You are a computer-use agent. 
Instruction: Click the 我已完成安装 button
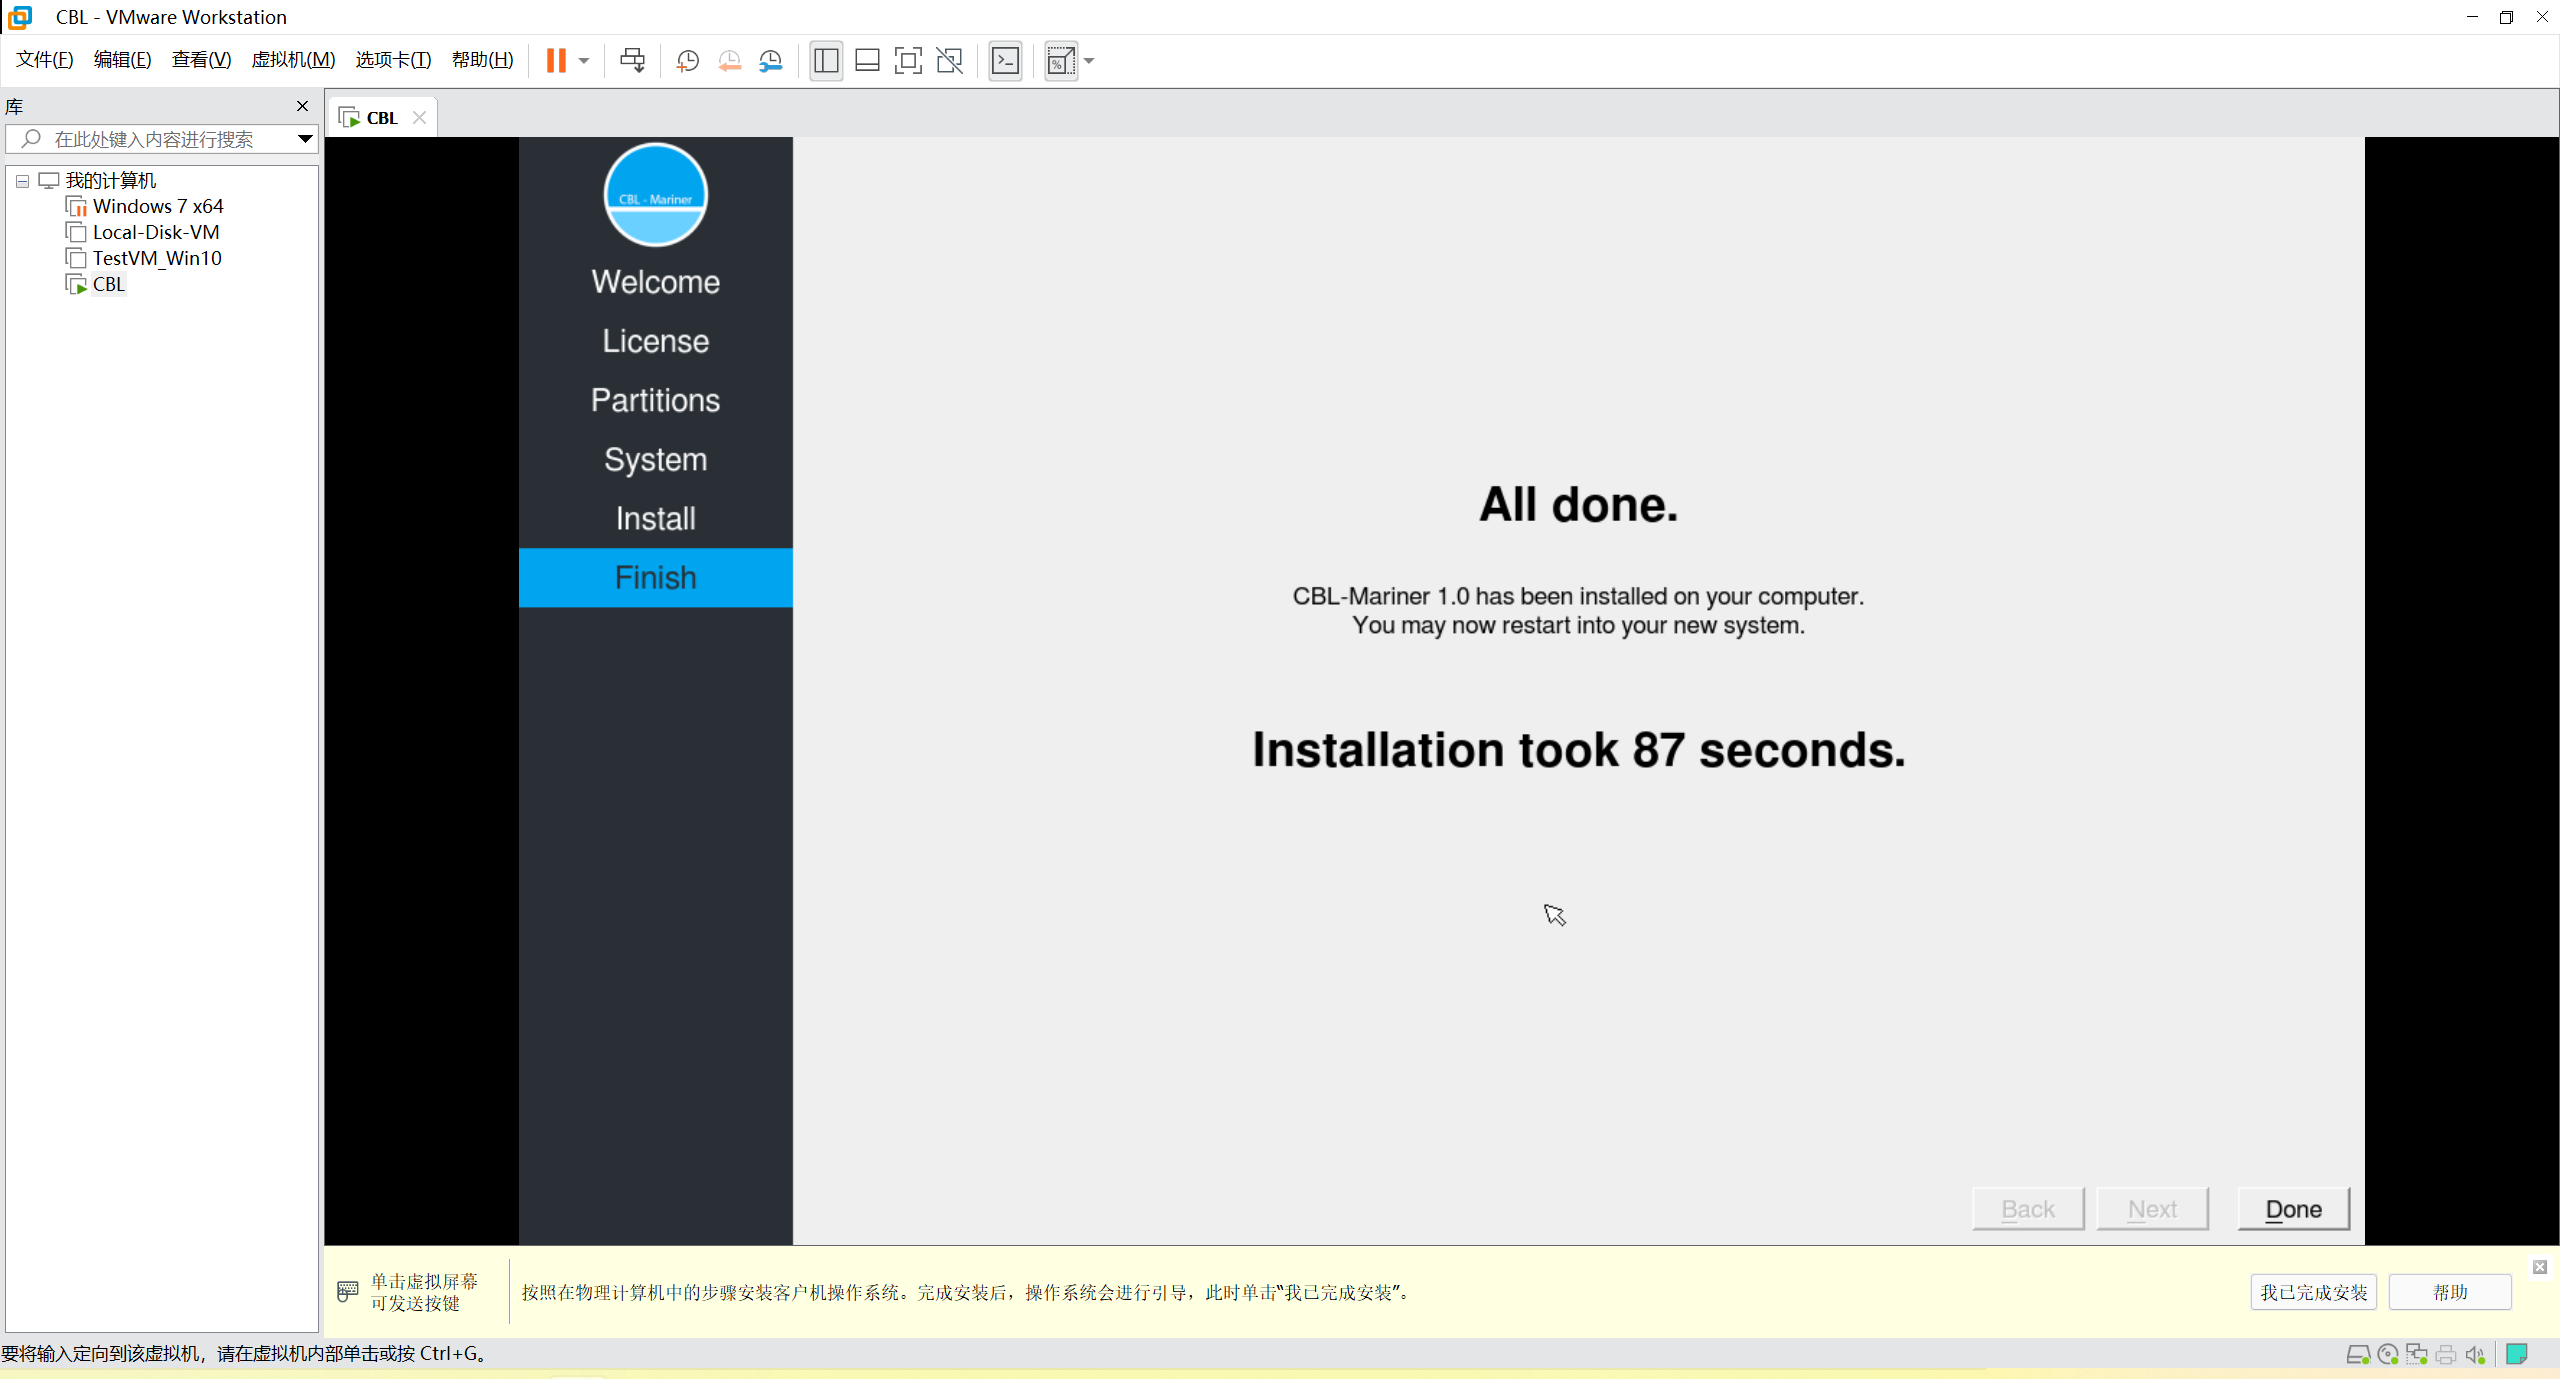2313,1292
